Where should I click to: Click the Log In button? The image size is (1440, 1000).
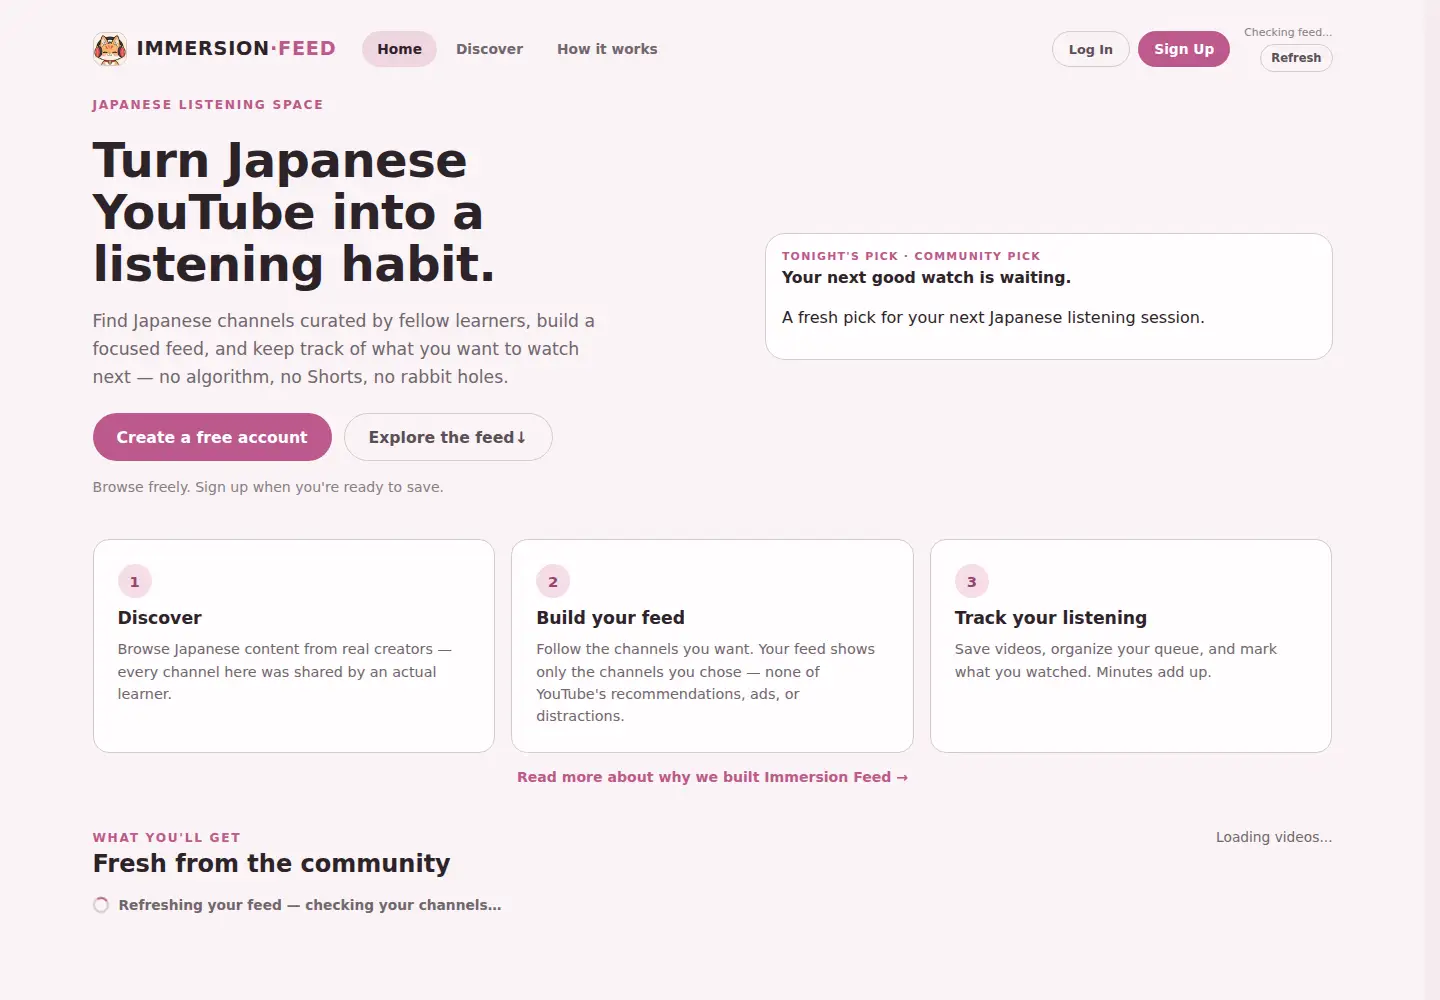click(1090, 49)
